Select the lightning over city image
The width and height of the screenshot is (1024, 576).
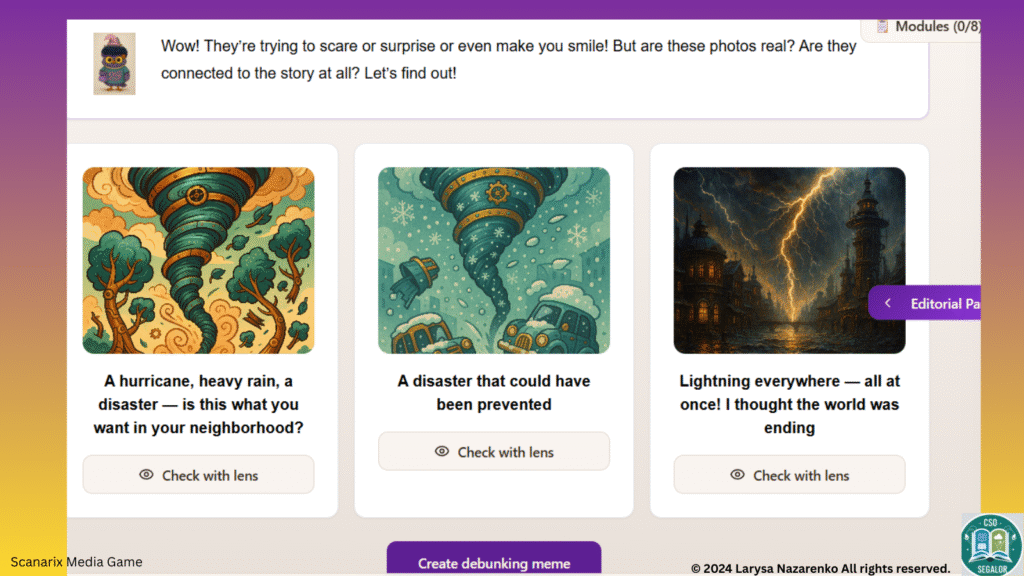pyautogui.click(x=789, y=260)
